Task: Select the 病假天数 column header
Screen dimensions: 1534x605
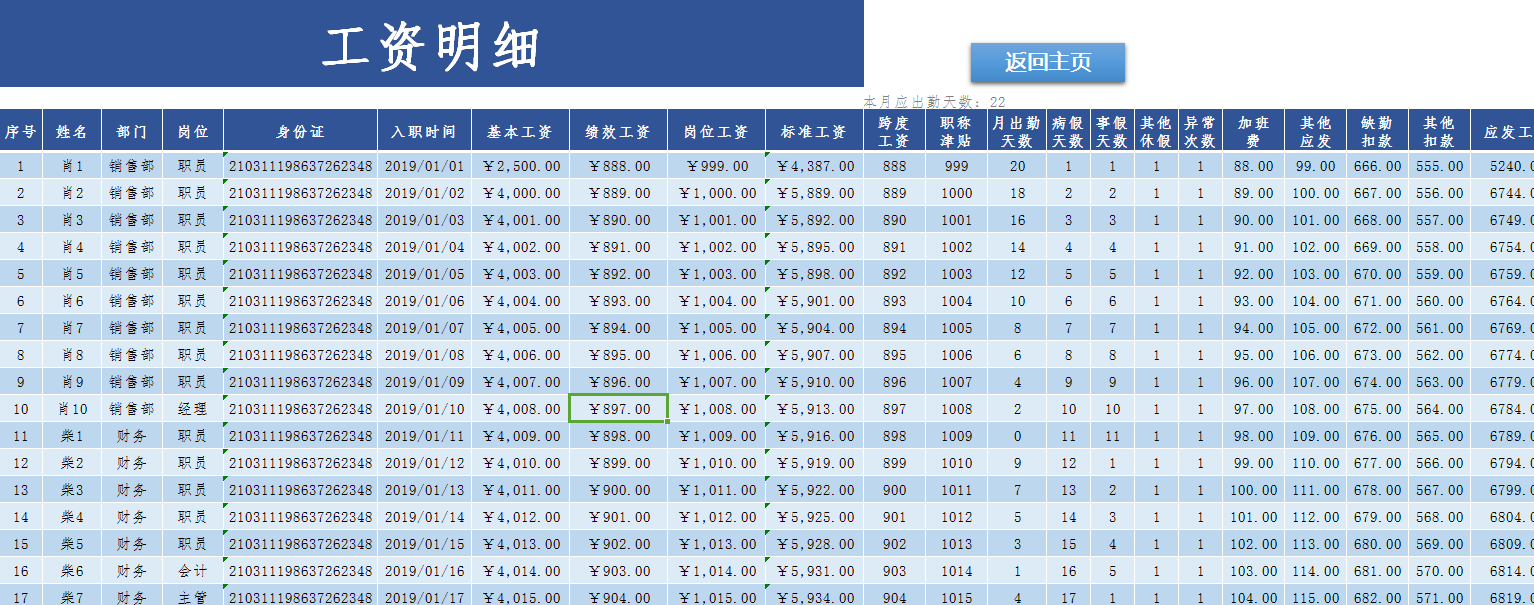Action: [x=1068, y=131]
